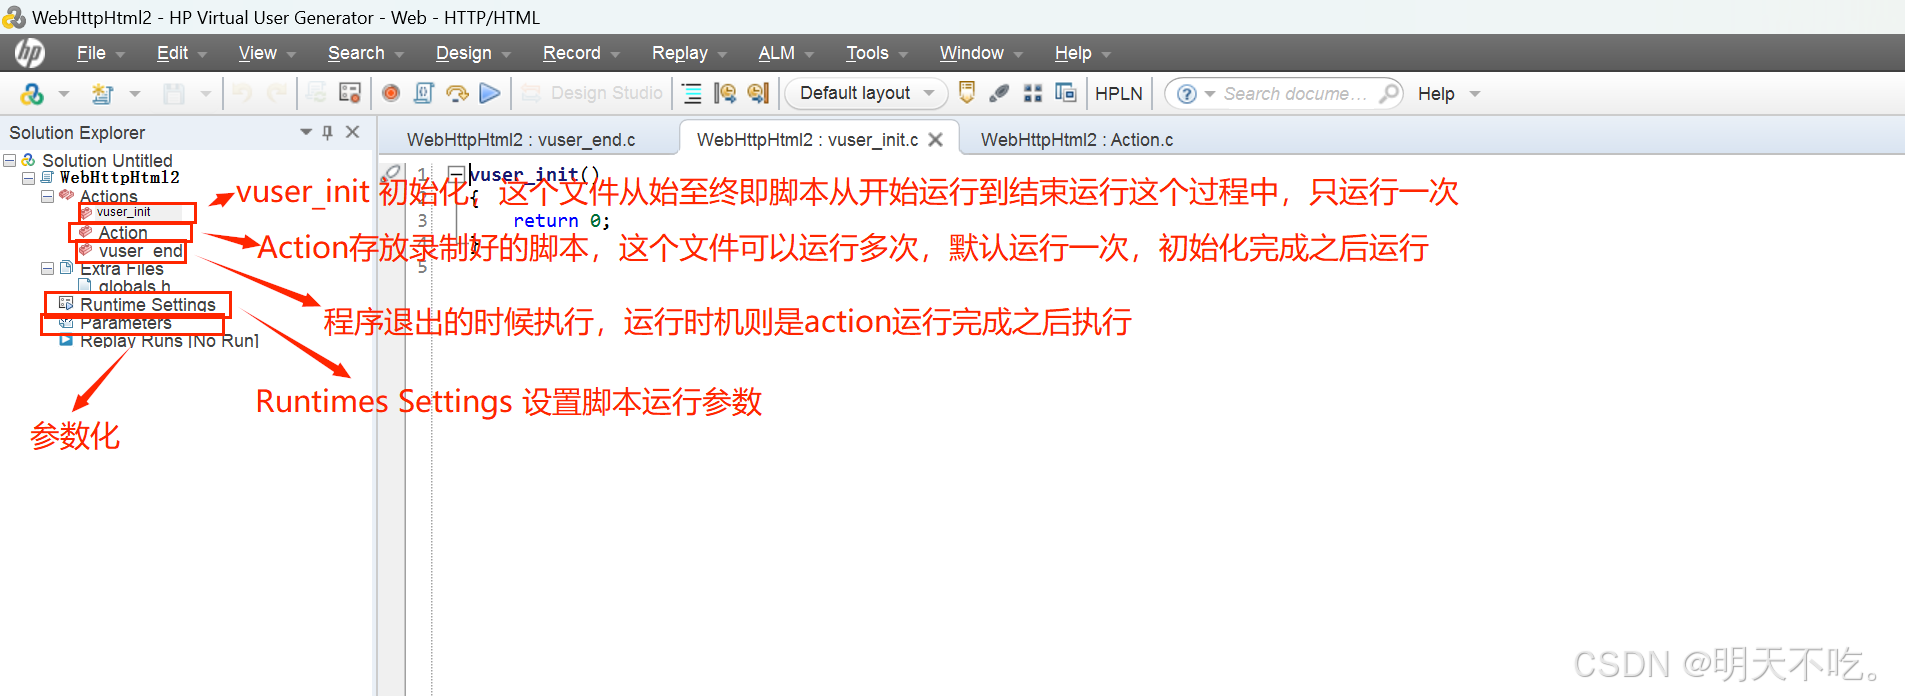Click the Replay step-by-step arrow icon
Viewport: 1905px width, 696px height.
coord(457,93)
